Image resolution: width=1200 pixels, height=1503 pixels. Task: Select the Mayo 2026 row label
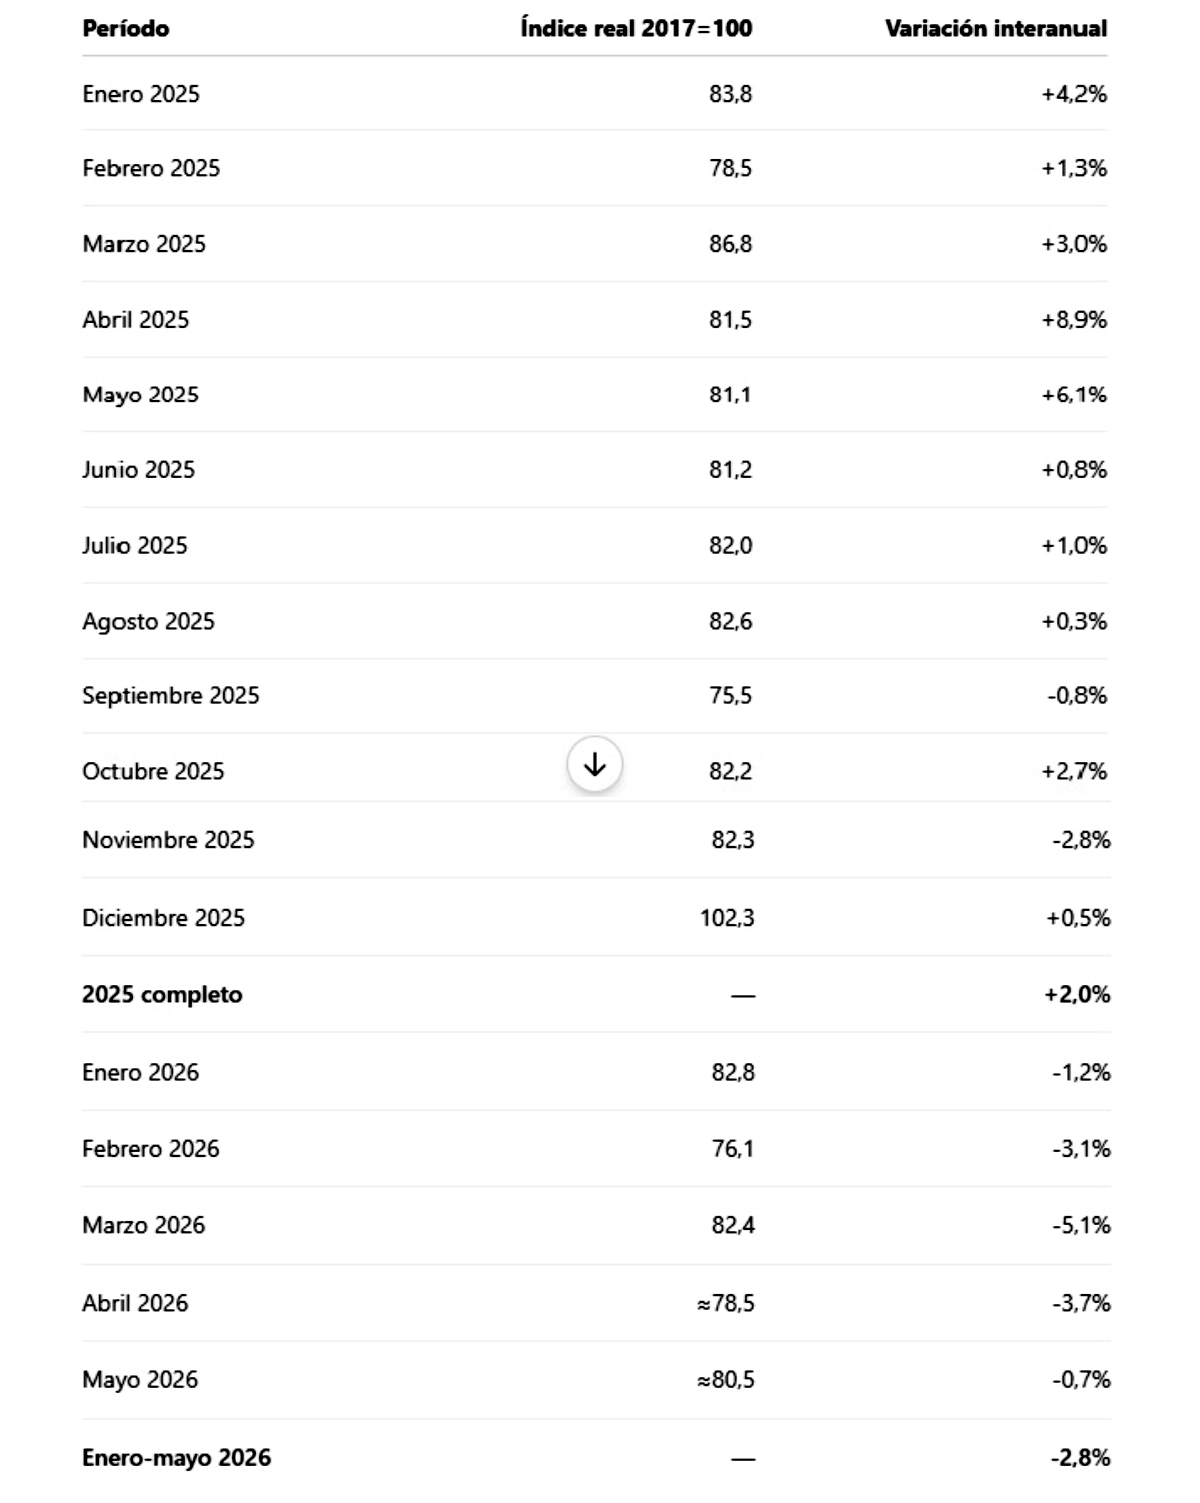(x=140, y=1380)
